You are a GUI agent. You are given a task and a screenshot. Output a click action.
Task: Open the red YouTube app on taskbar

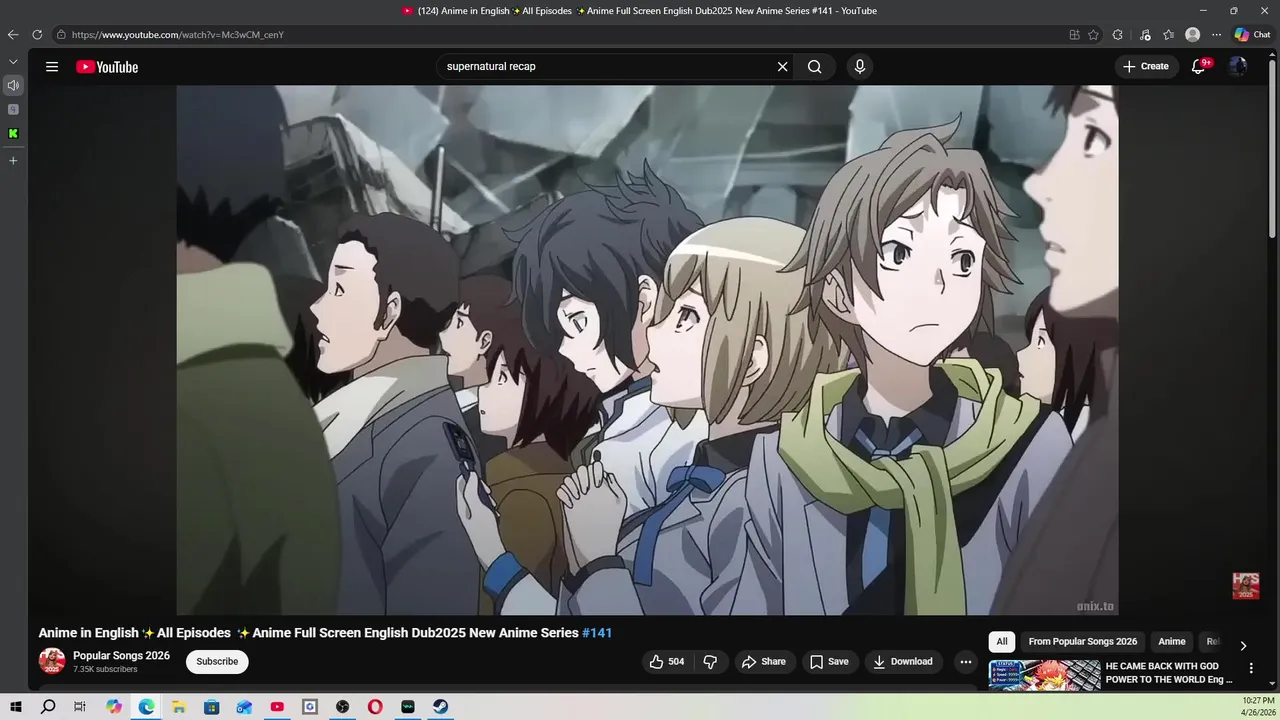click(277, 707)
